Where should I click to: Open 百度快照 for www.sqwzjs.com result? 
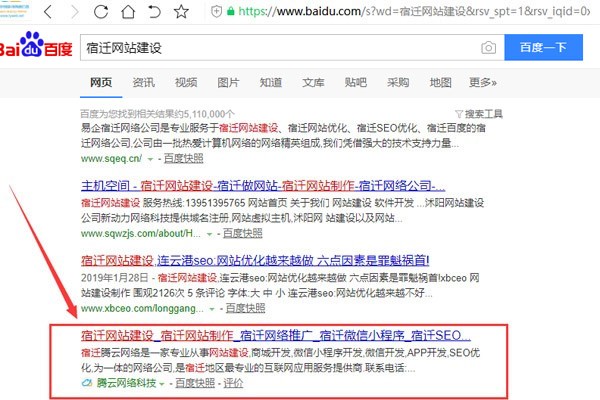click(243, 233)
